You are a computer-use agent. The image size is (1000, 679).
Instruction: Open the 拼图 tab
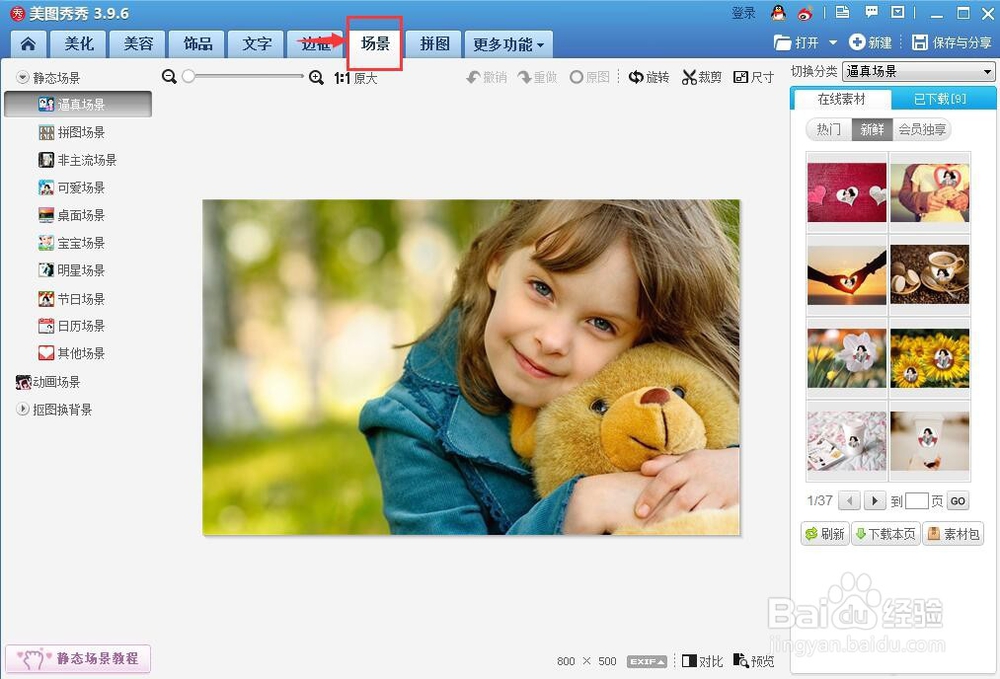[x=435, y=44]
